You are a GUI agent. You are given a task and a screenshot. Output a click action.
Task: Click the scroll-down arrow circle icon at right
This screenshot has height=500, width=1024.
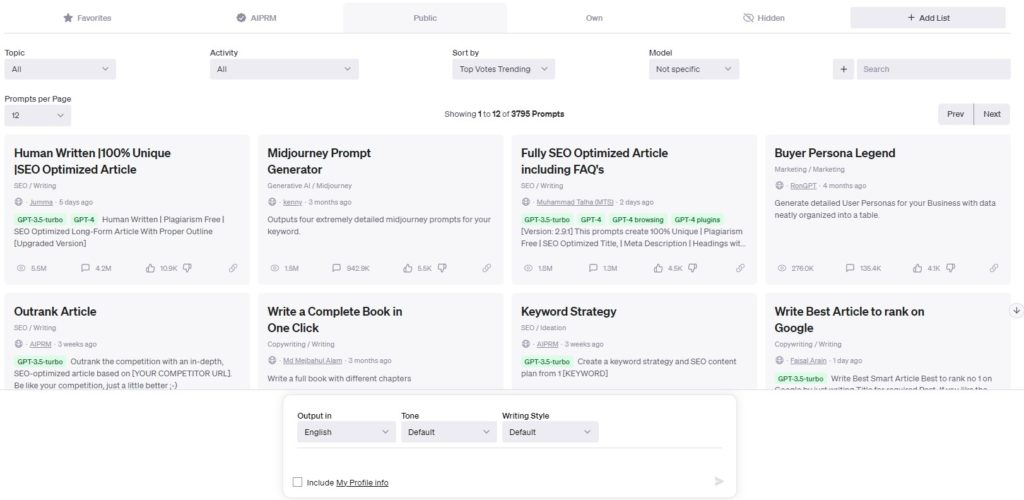(x=1017, y=311)
